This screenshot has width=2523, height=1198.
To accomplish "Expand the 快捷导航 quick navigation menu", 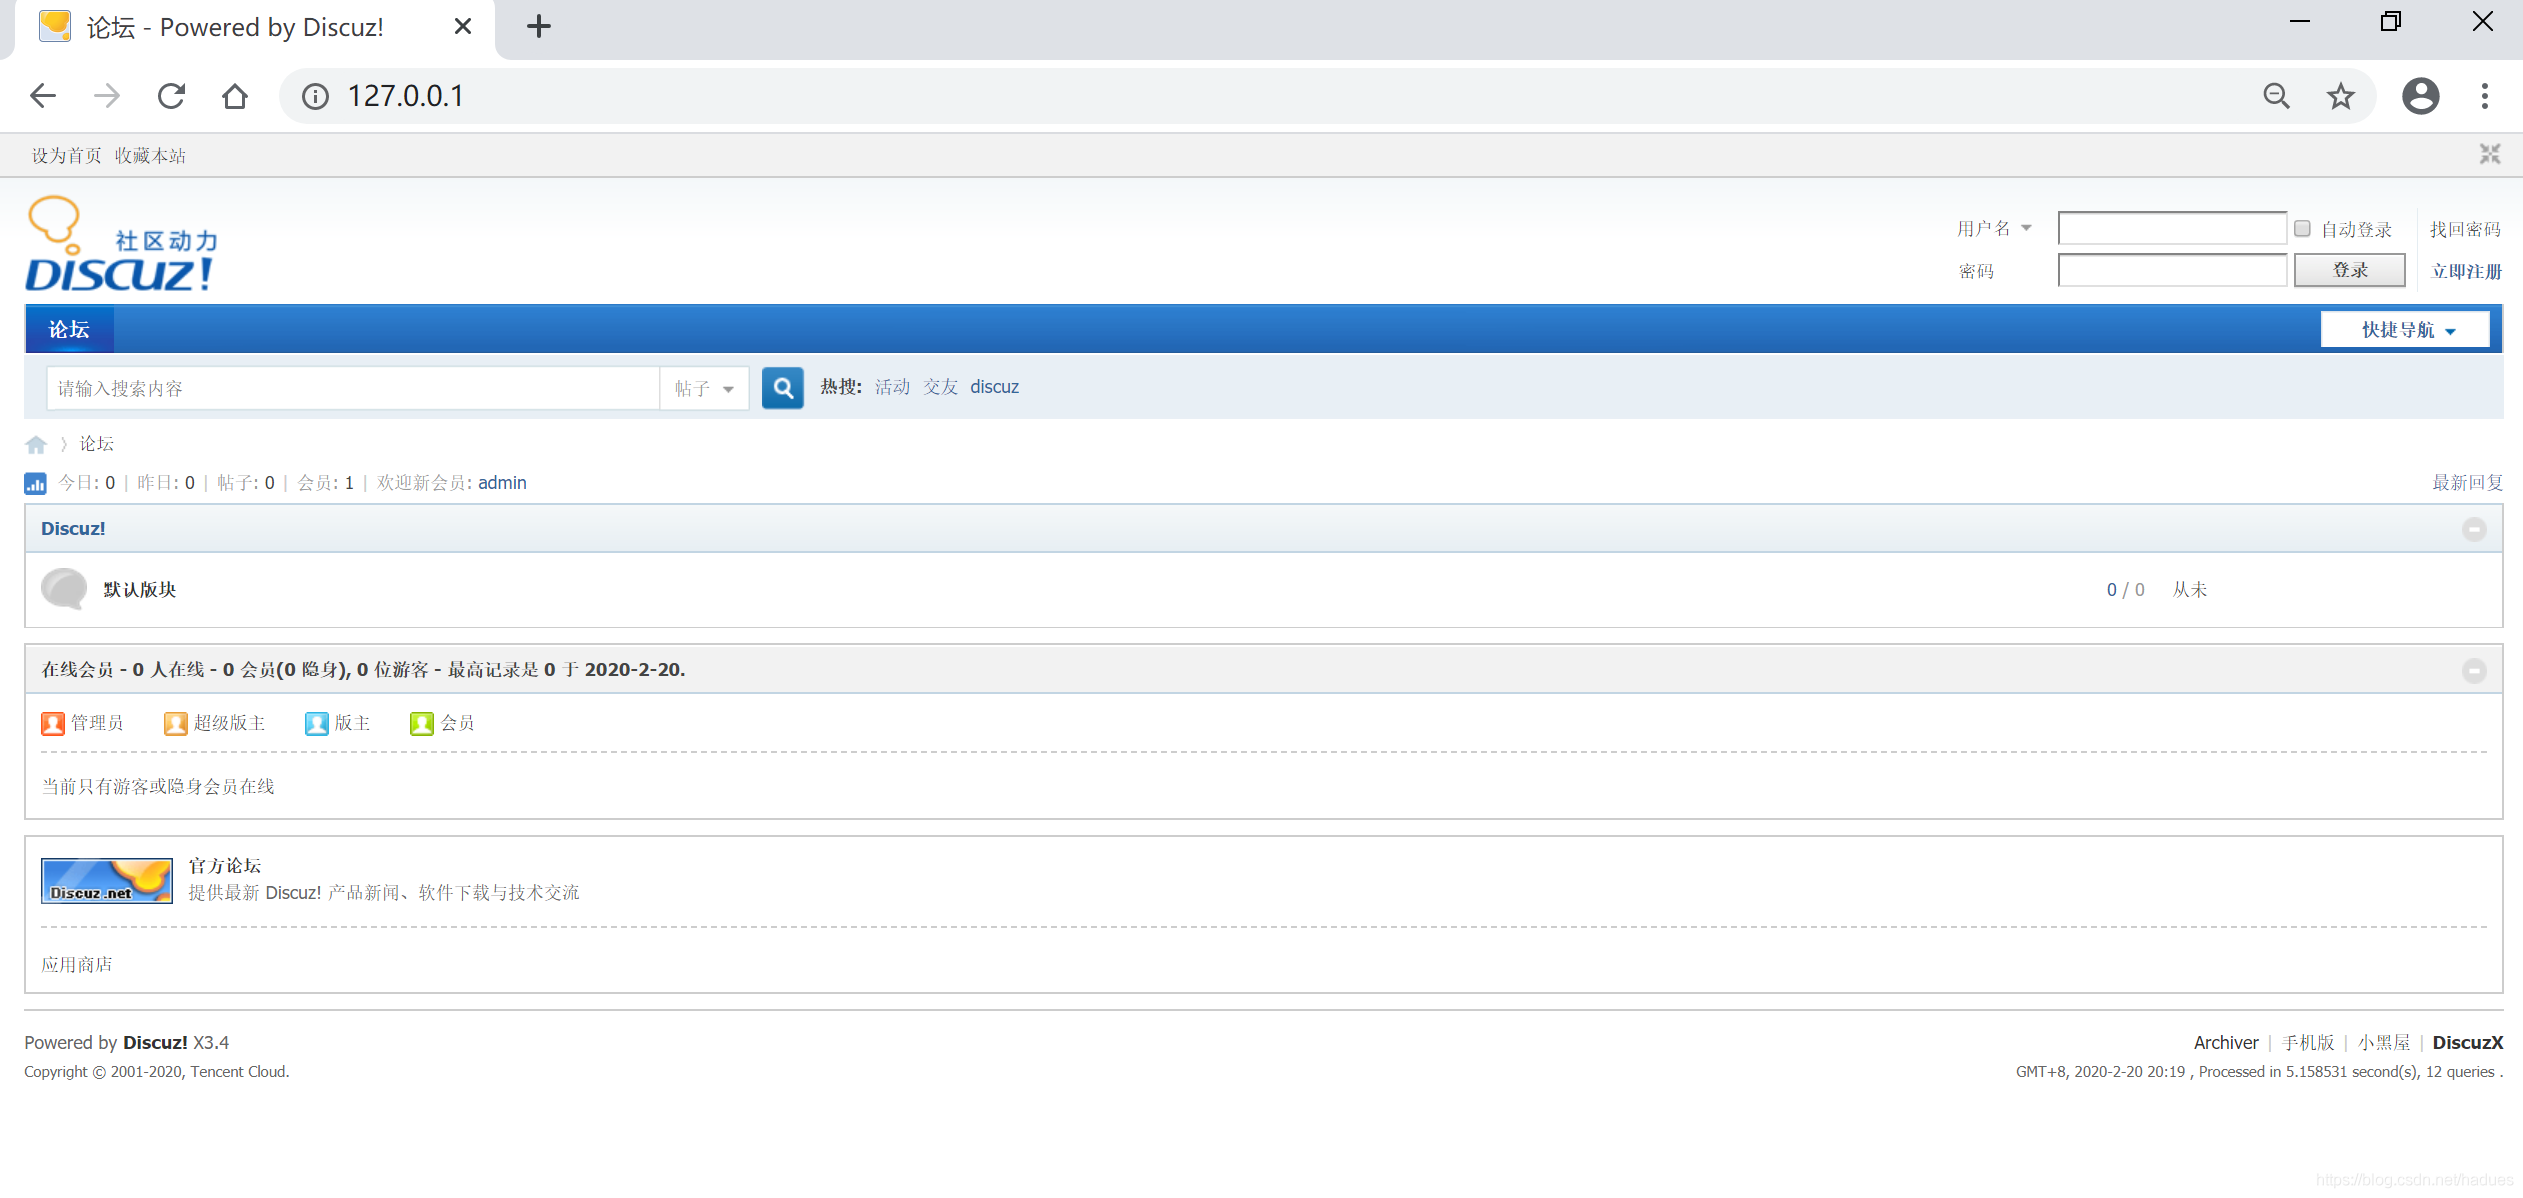I will pos(2405,330).
